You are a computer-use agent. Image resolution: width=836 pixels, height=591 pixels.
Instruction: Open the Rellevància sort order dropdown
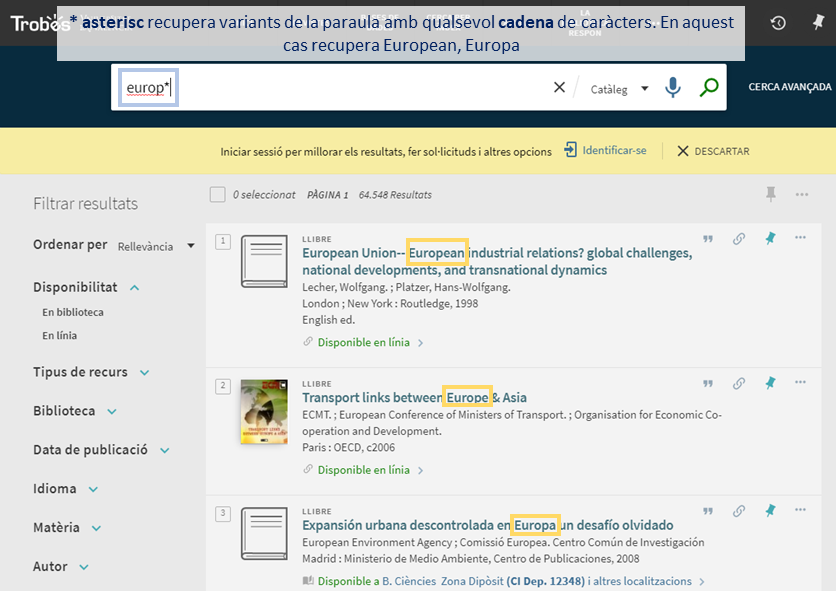coord(156,246)
